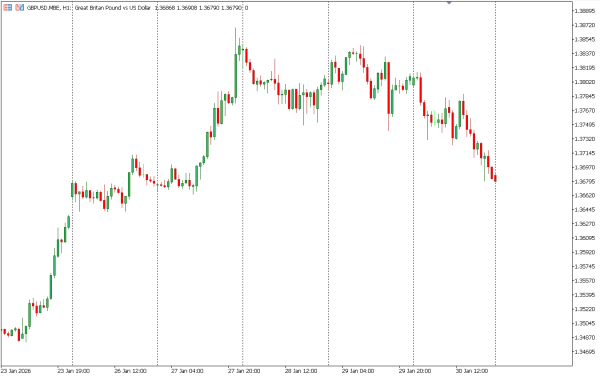Click the 1.35395 price scale label
Screen dimensions: 600x376
(x=585, y=295)
